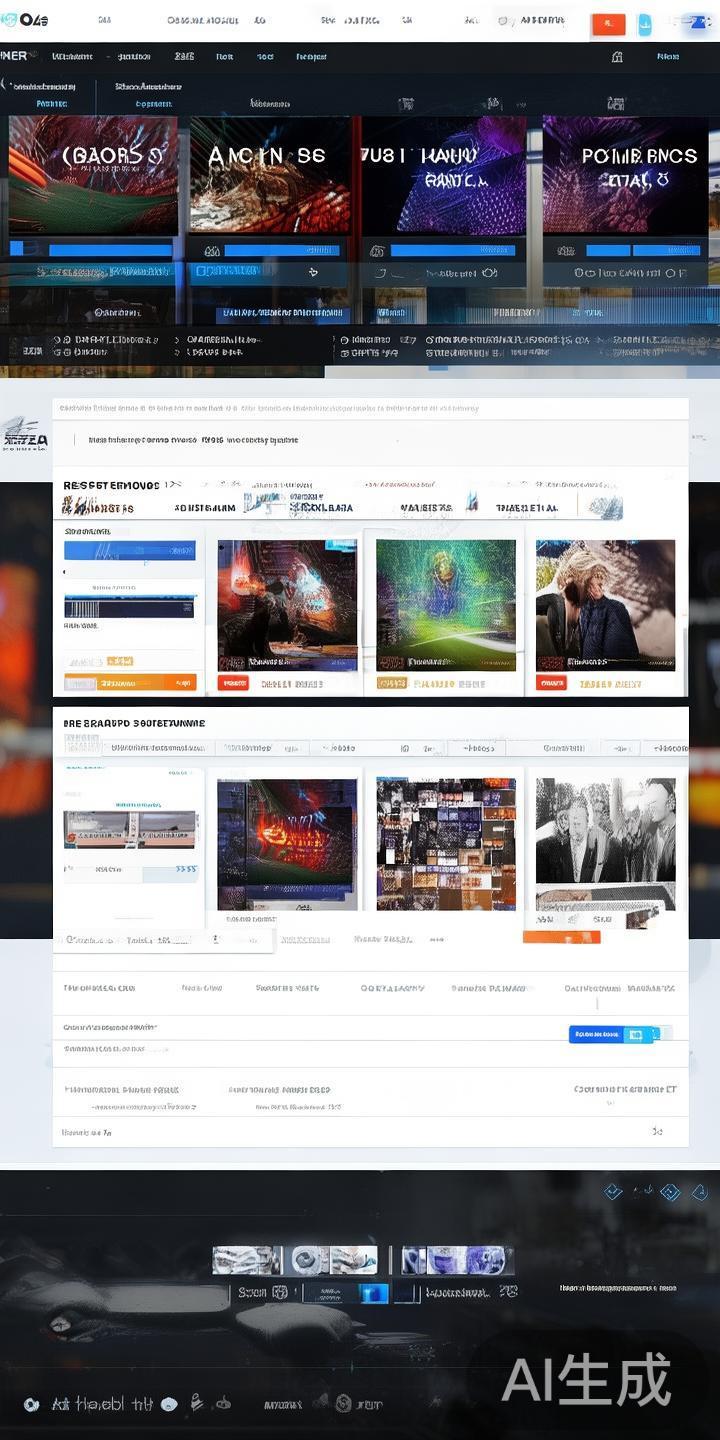Viewport: 720px width, 1440px height.
Task: Click the orange button in the first white card
Action: 130,682
